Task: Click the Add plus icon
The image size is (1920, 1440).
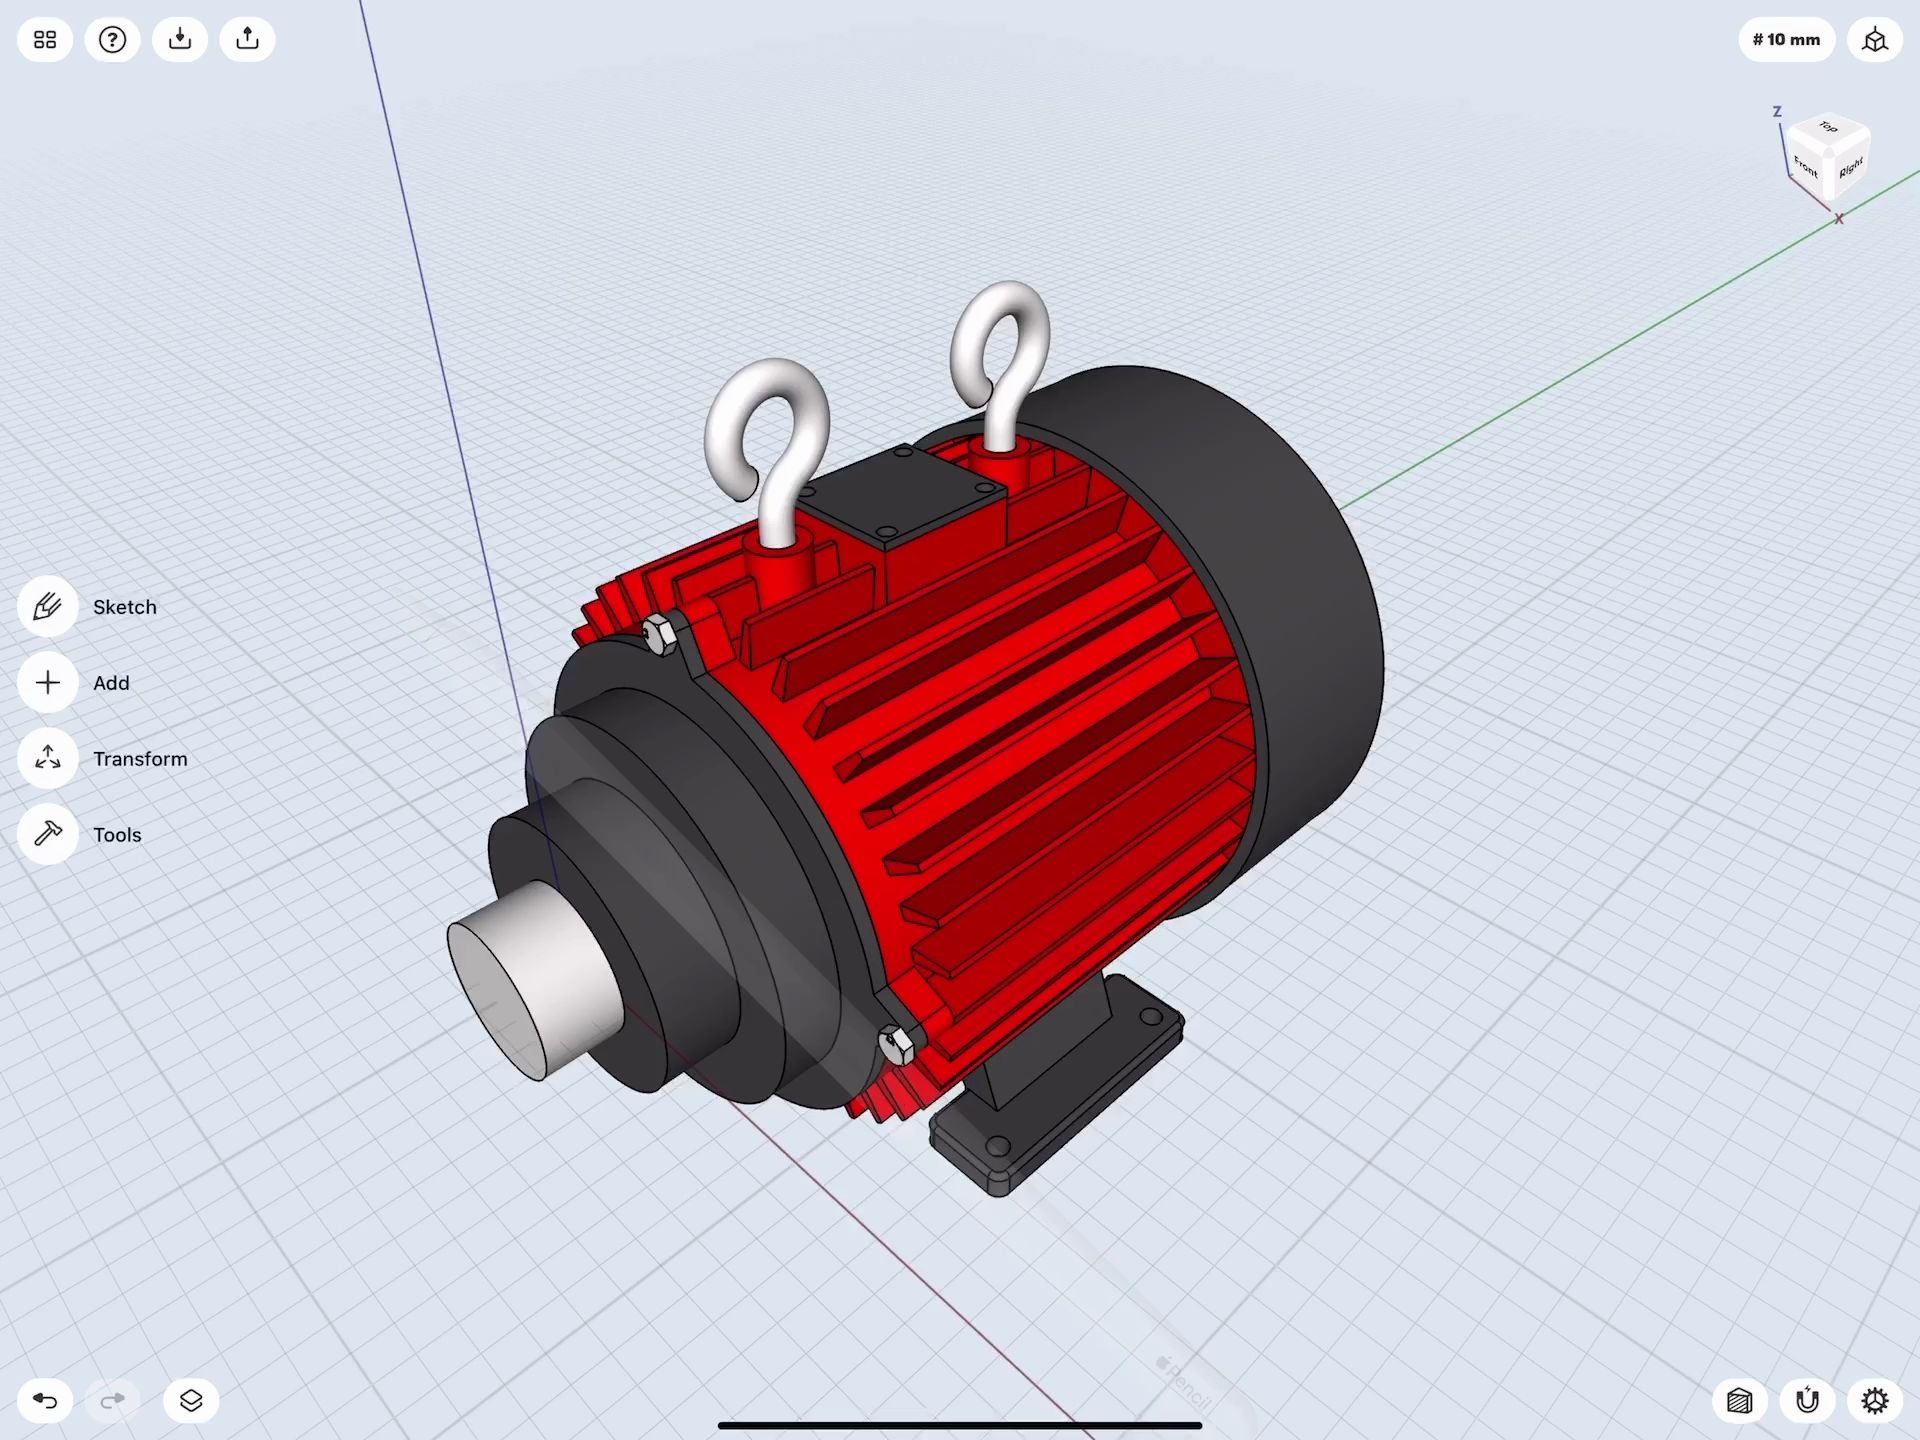Action: pos(47,683)
